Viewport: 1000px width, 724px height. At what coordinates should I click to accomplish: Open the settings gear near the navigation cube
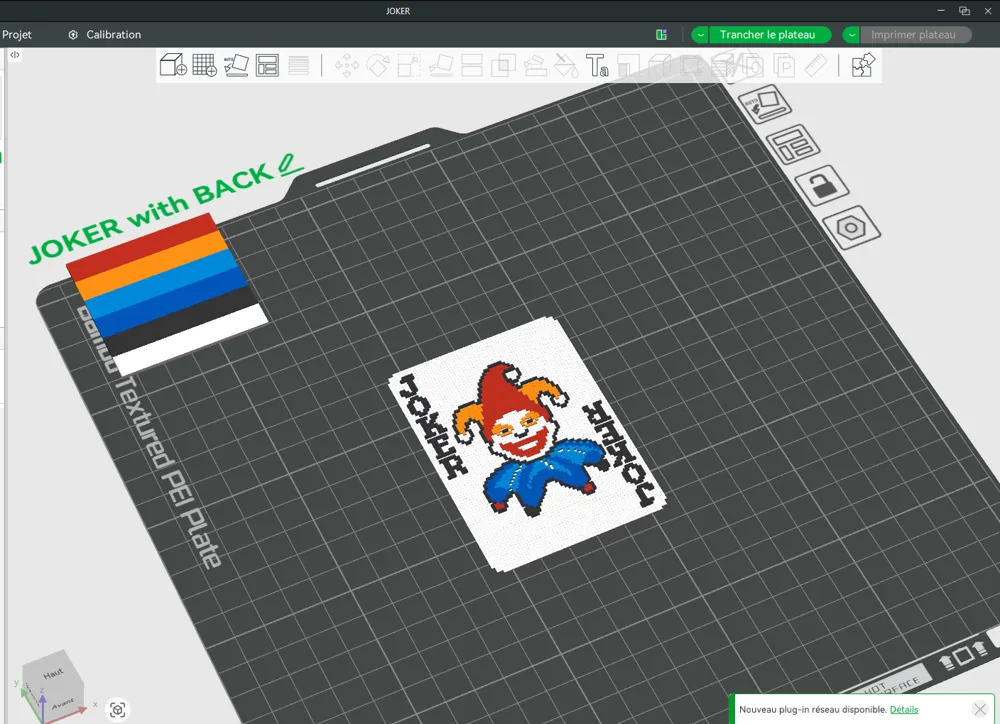(117, 709)
